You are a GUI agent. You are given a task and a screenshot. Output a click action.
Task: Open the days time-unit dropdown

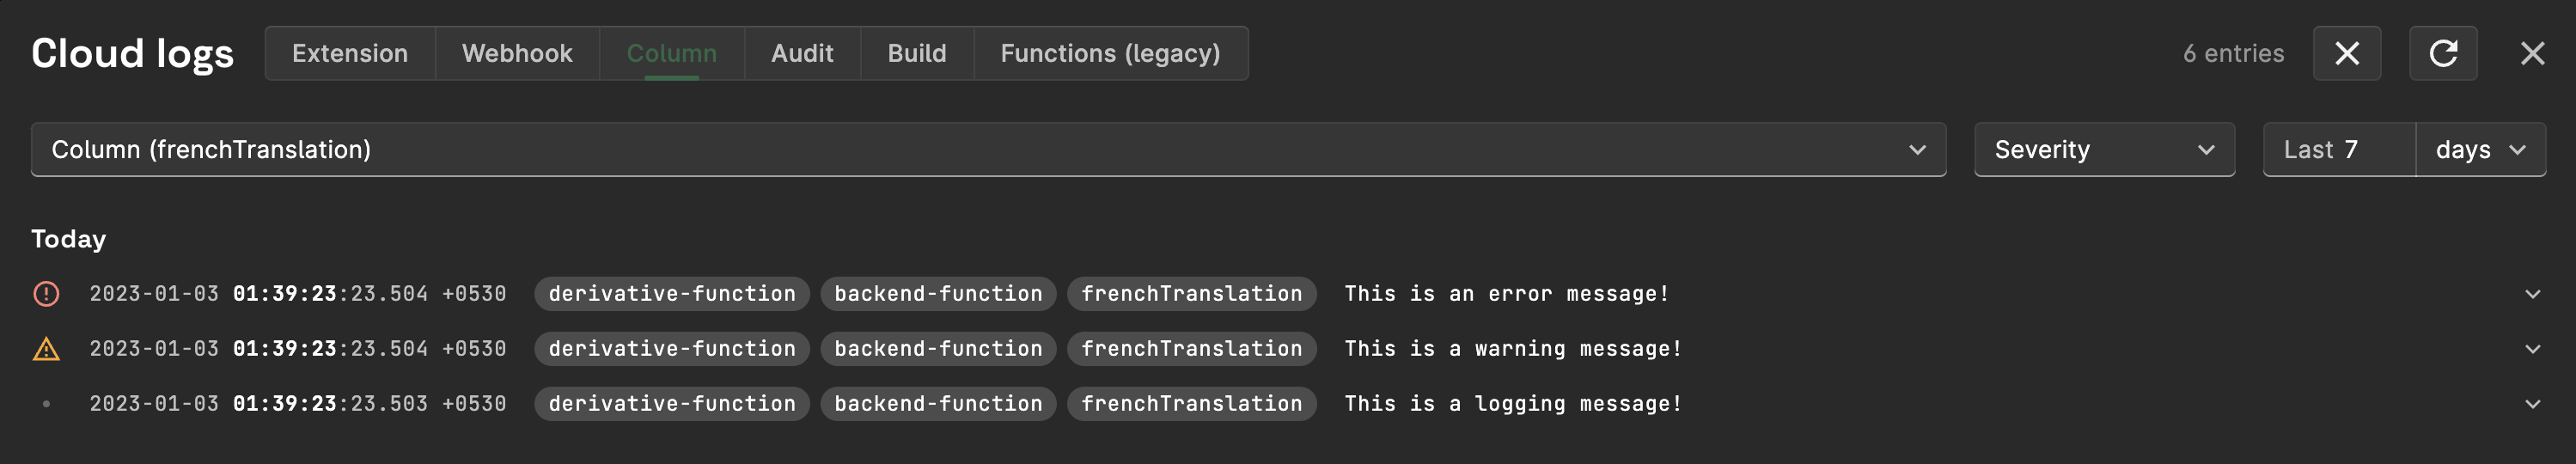click(2480, 150)
